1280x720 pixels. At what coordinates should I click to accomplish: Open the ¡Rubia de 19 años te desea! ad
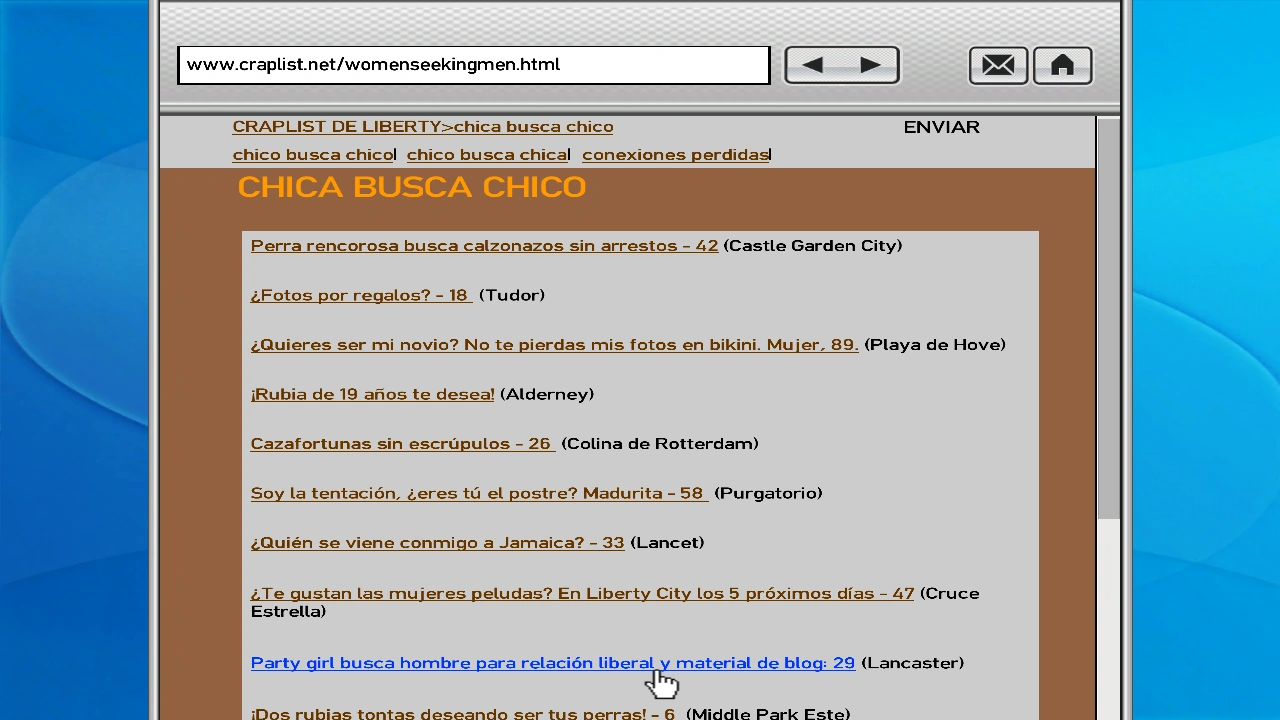(372, 394)
